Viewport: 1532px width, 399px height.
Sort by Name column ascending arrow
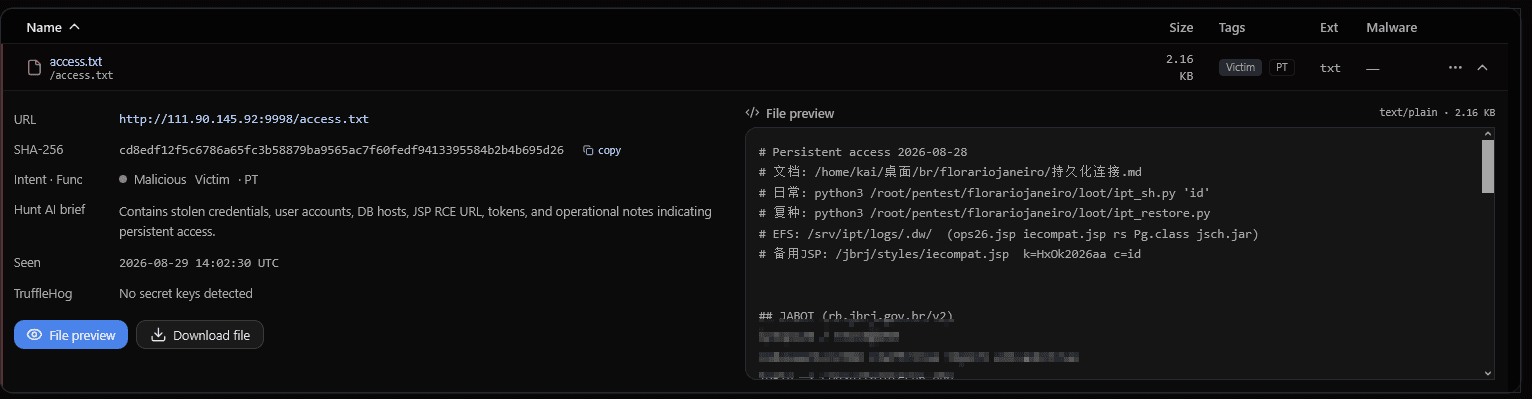(75, 27)
